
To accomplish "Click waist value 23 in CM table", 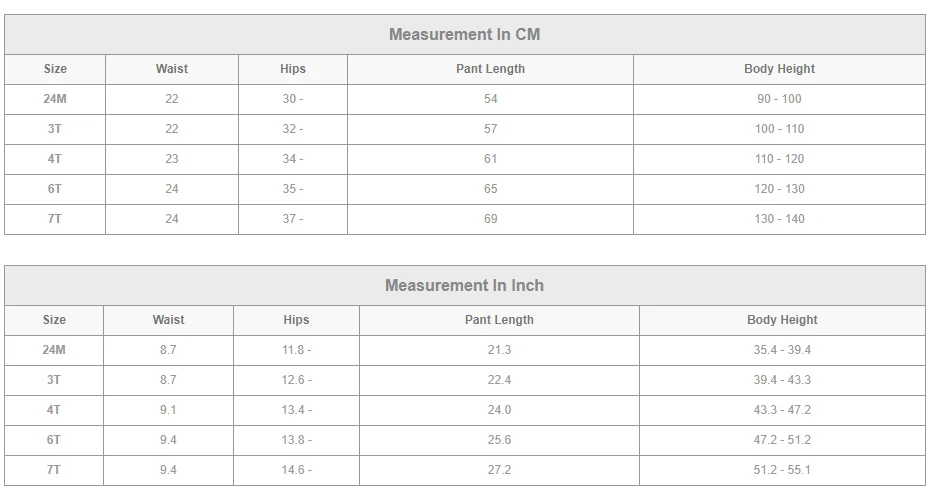I will click(172, 159).
